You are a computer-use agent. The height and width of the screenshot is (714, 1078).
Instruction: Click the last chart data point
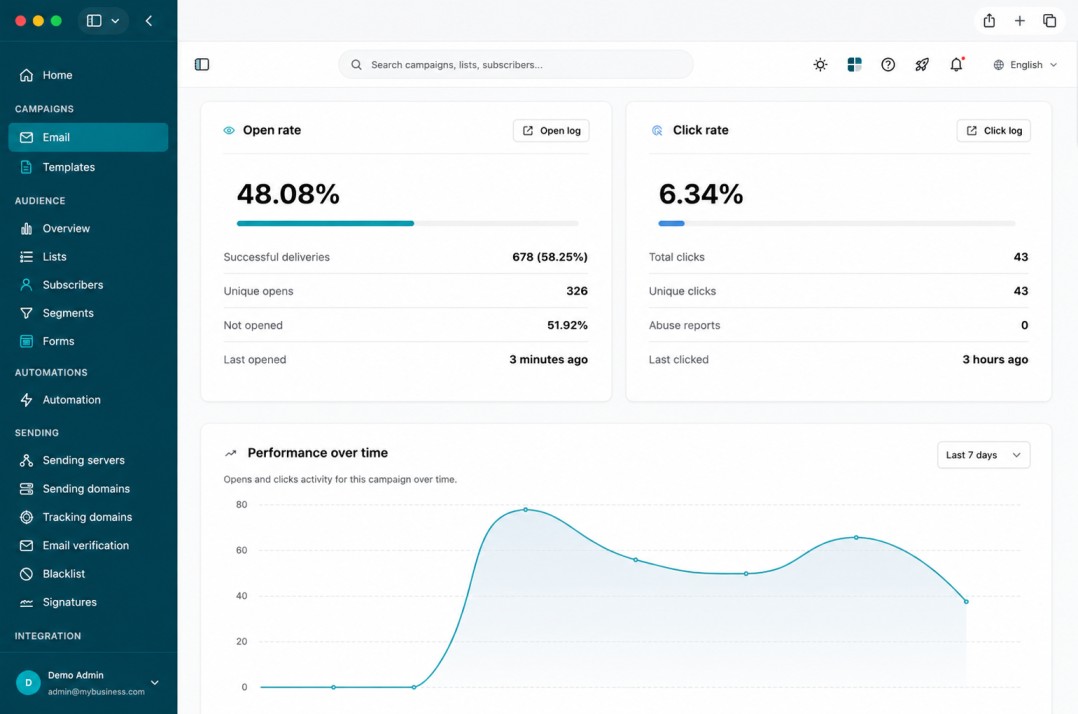pos(966,601)
